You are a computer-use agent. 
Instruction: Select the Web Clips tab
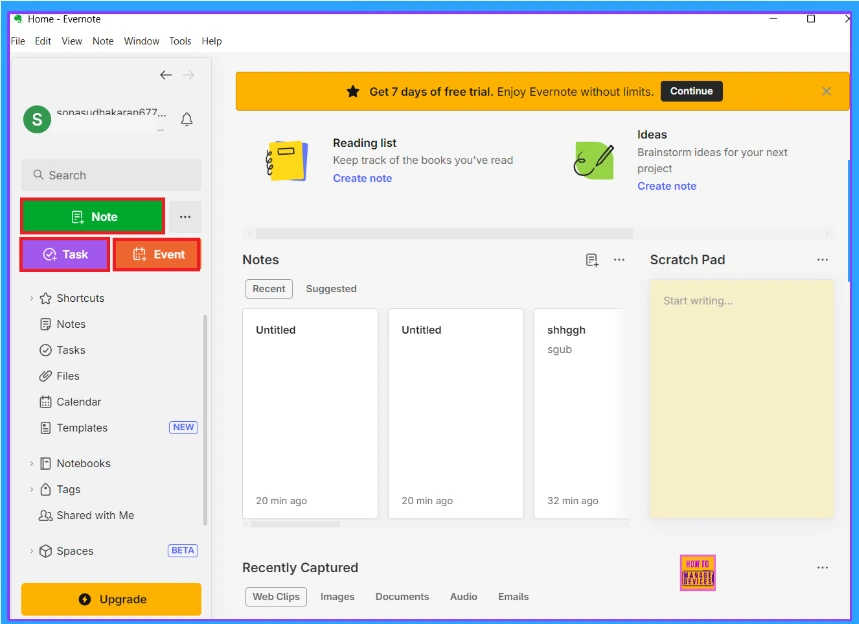point(276,597)
